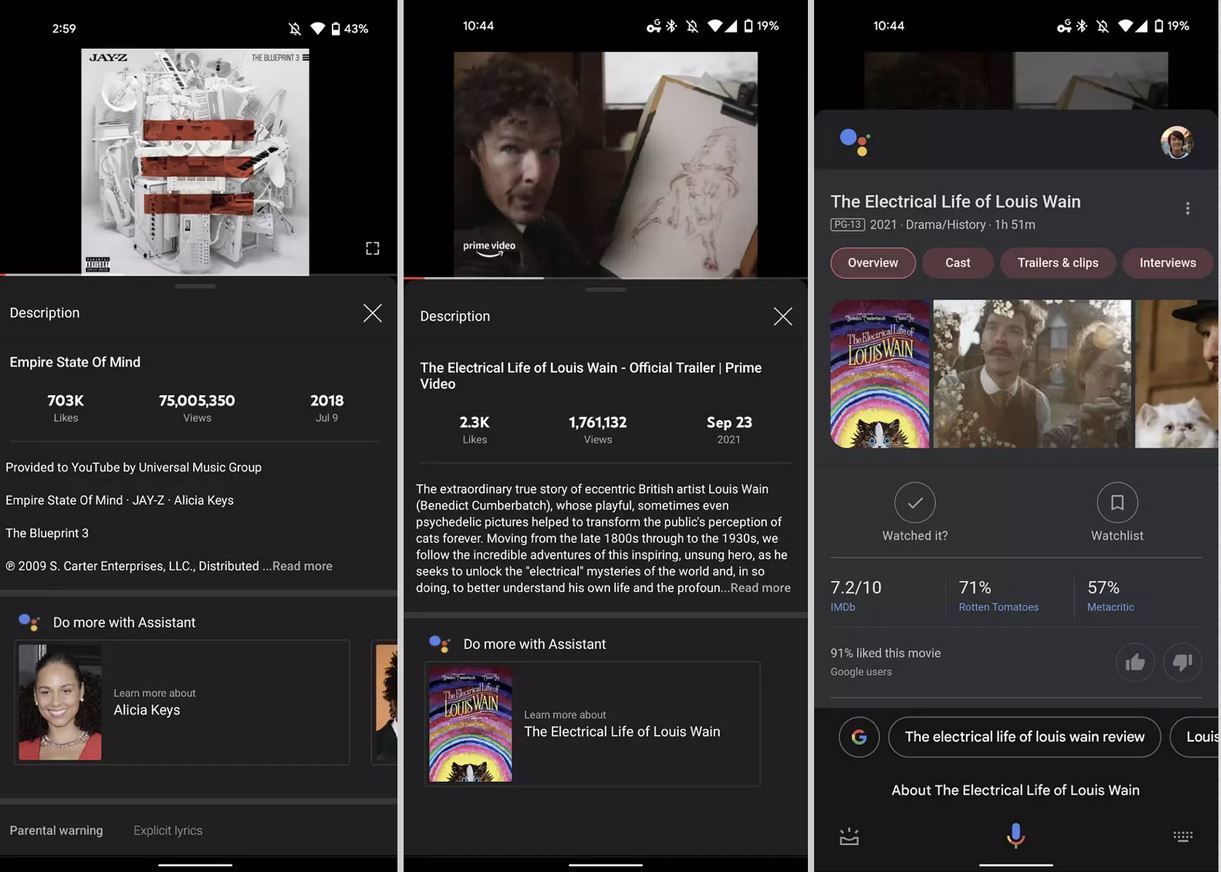Open the 7.2/10 IMDb rating
1221x872 pixels.
pos(856,594)
